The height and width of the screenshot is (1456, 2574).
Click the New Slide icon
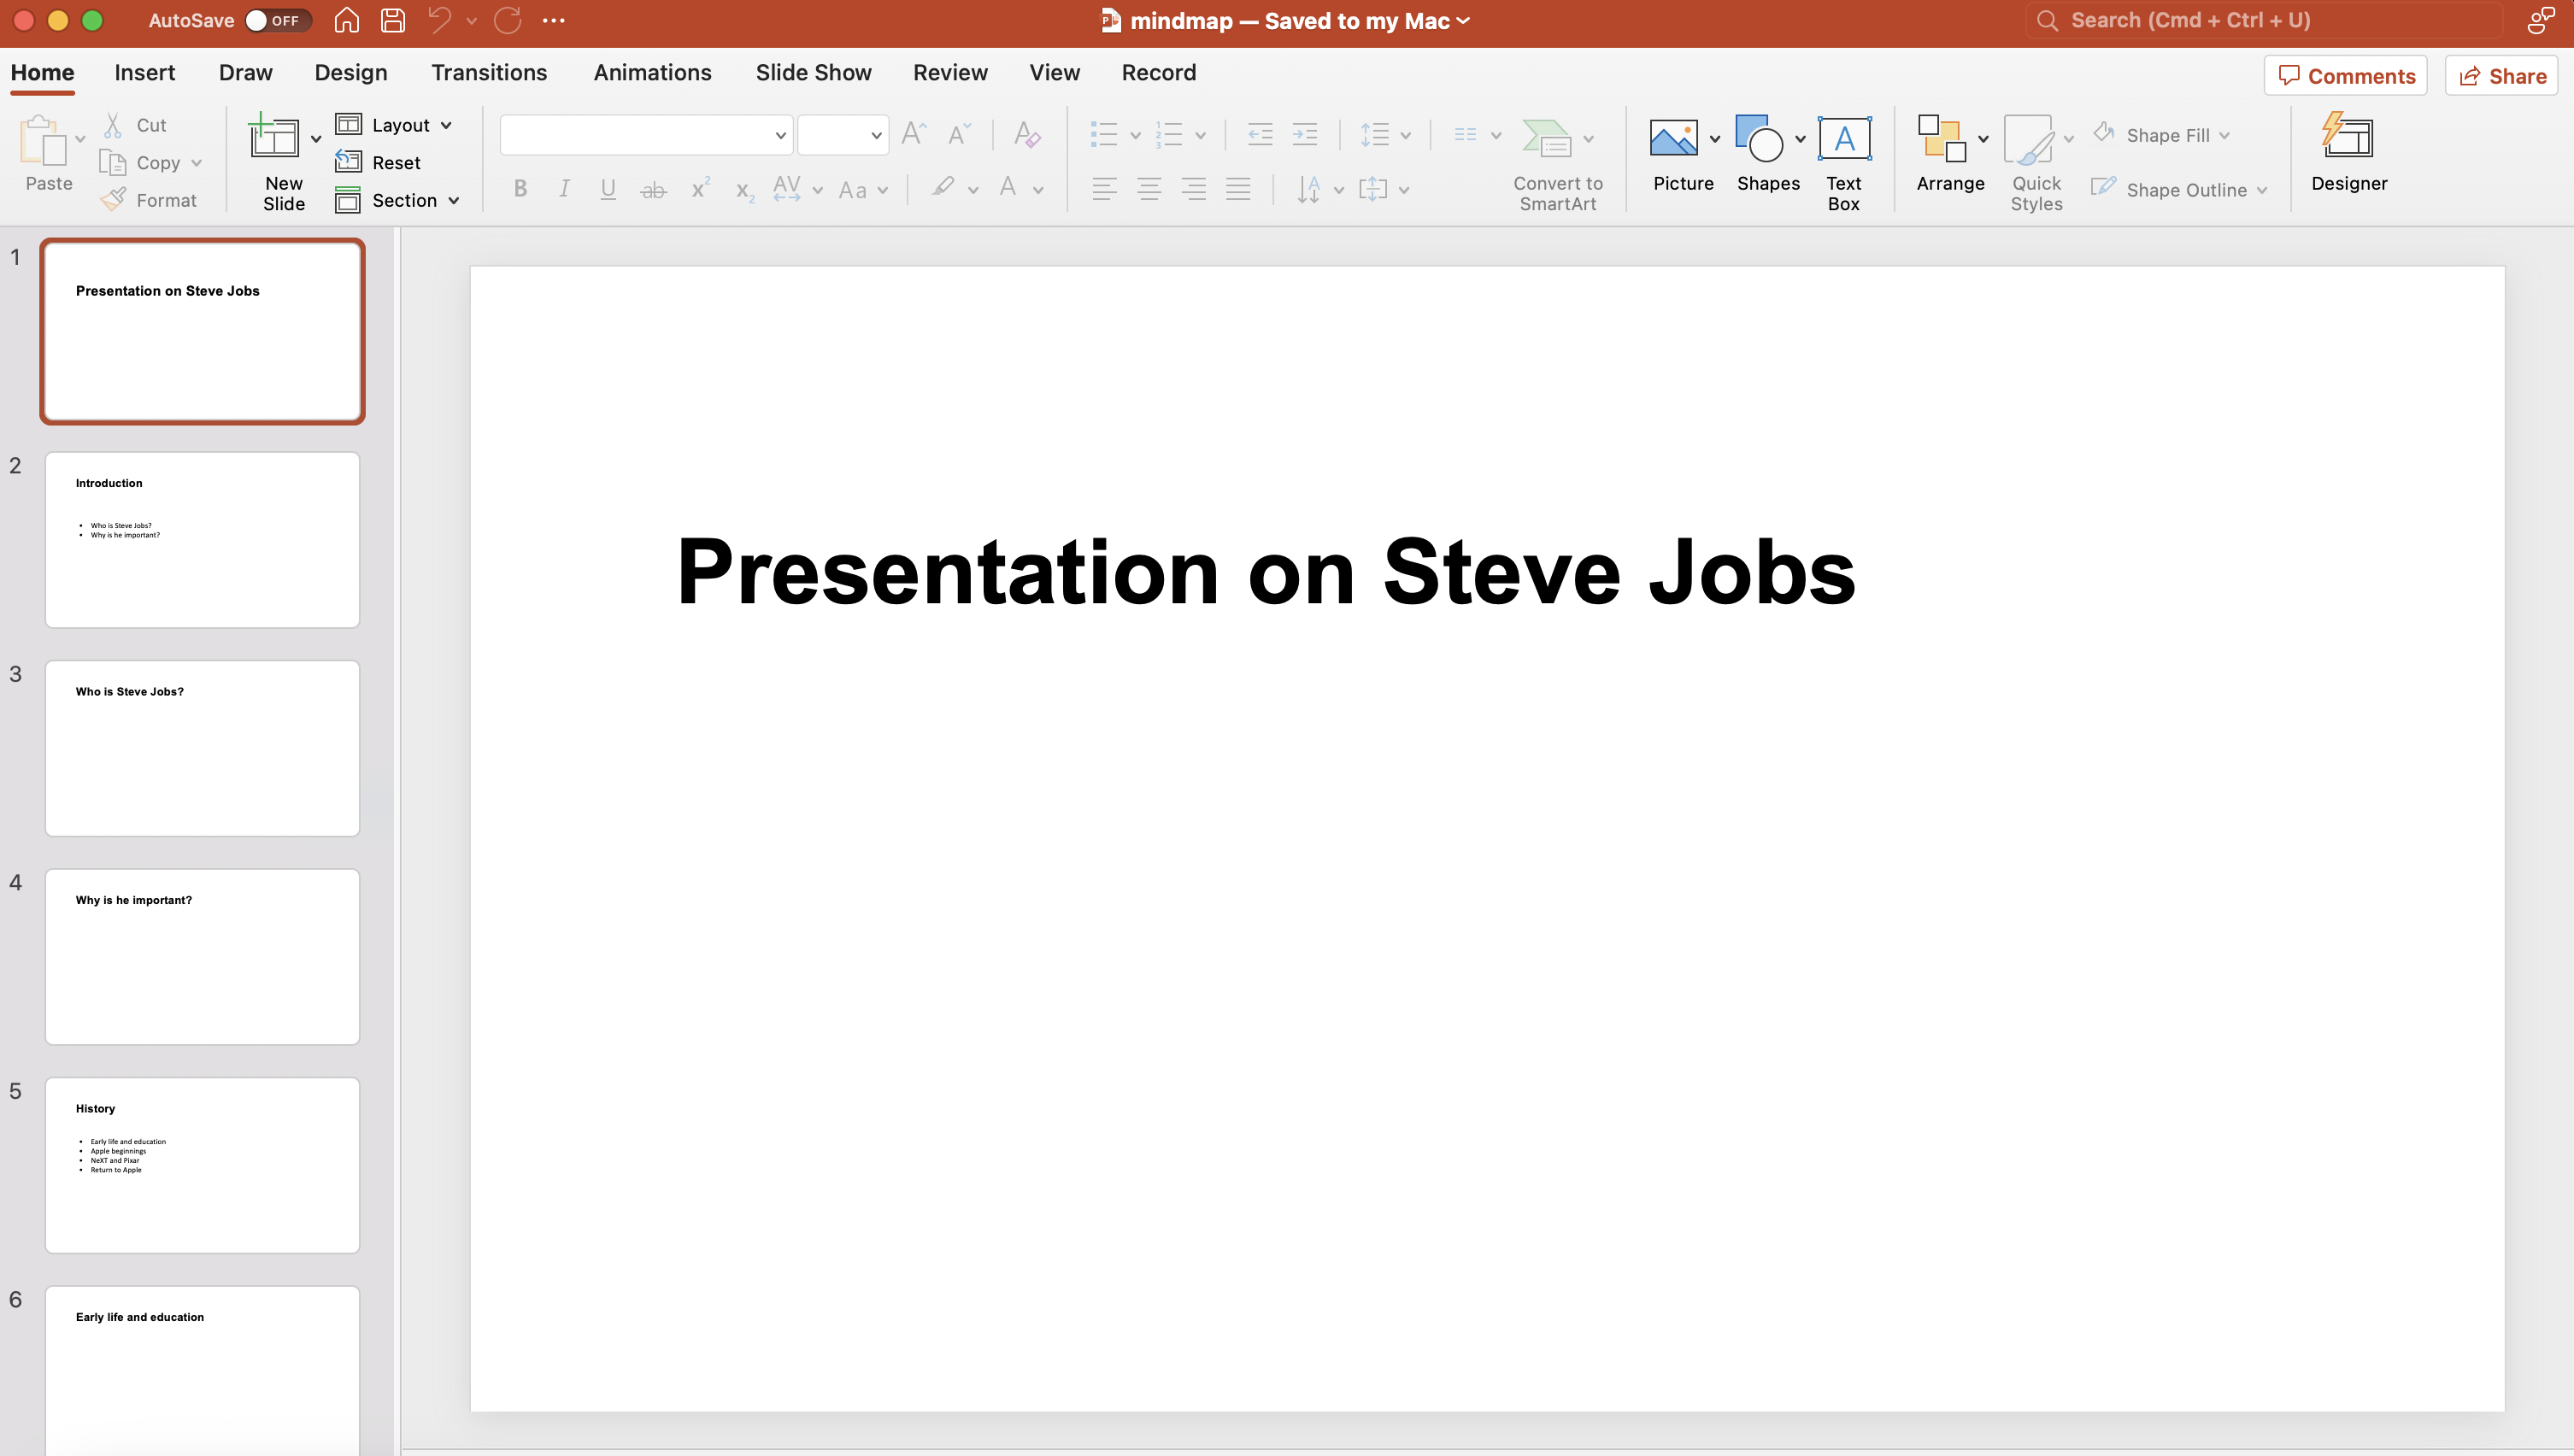point(274,135)
